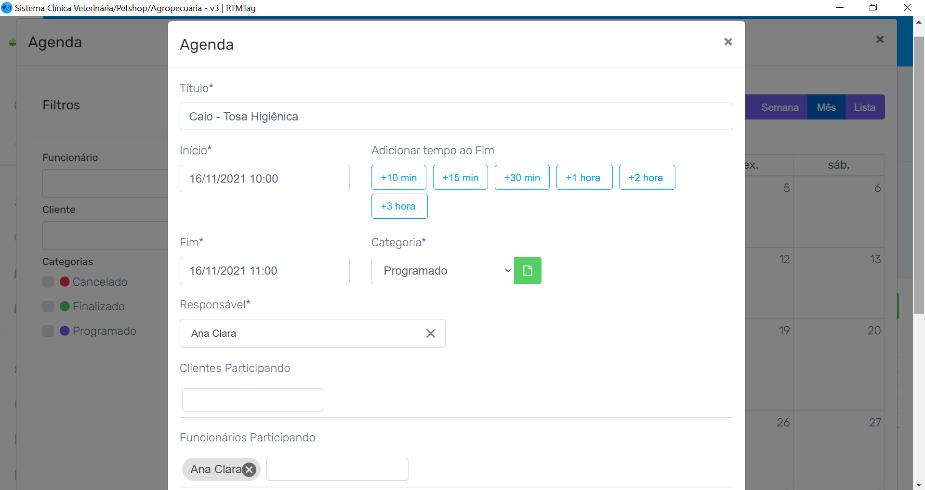Click the green new category document icon

pyautogui.click(x=528, y=271)
